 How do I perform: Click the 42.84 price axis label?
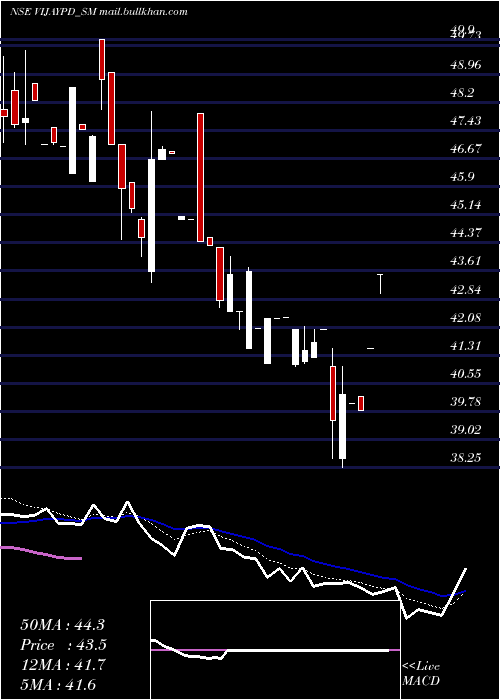click(x=466, y=290)
